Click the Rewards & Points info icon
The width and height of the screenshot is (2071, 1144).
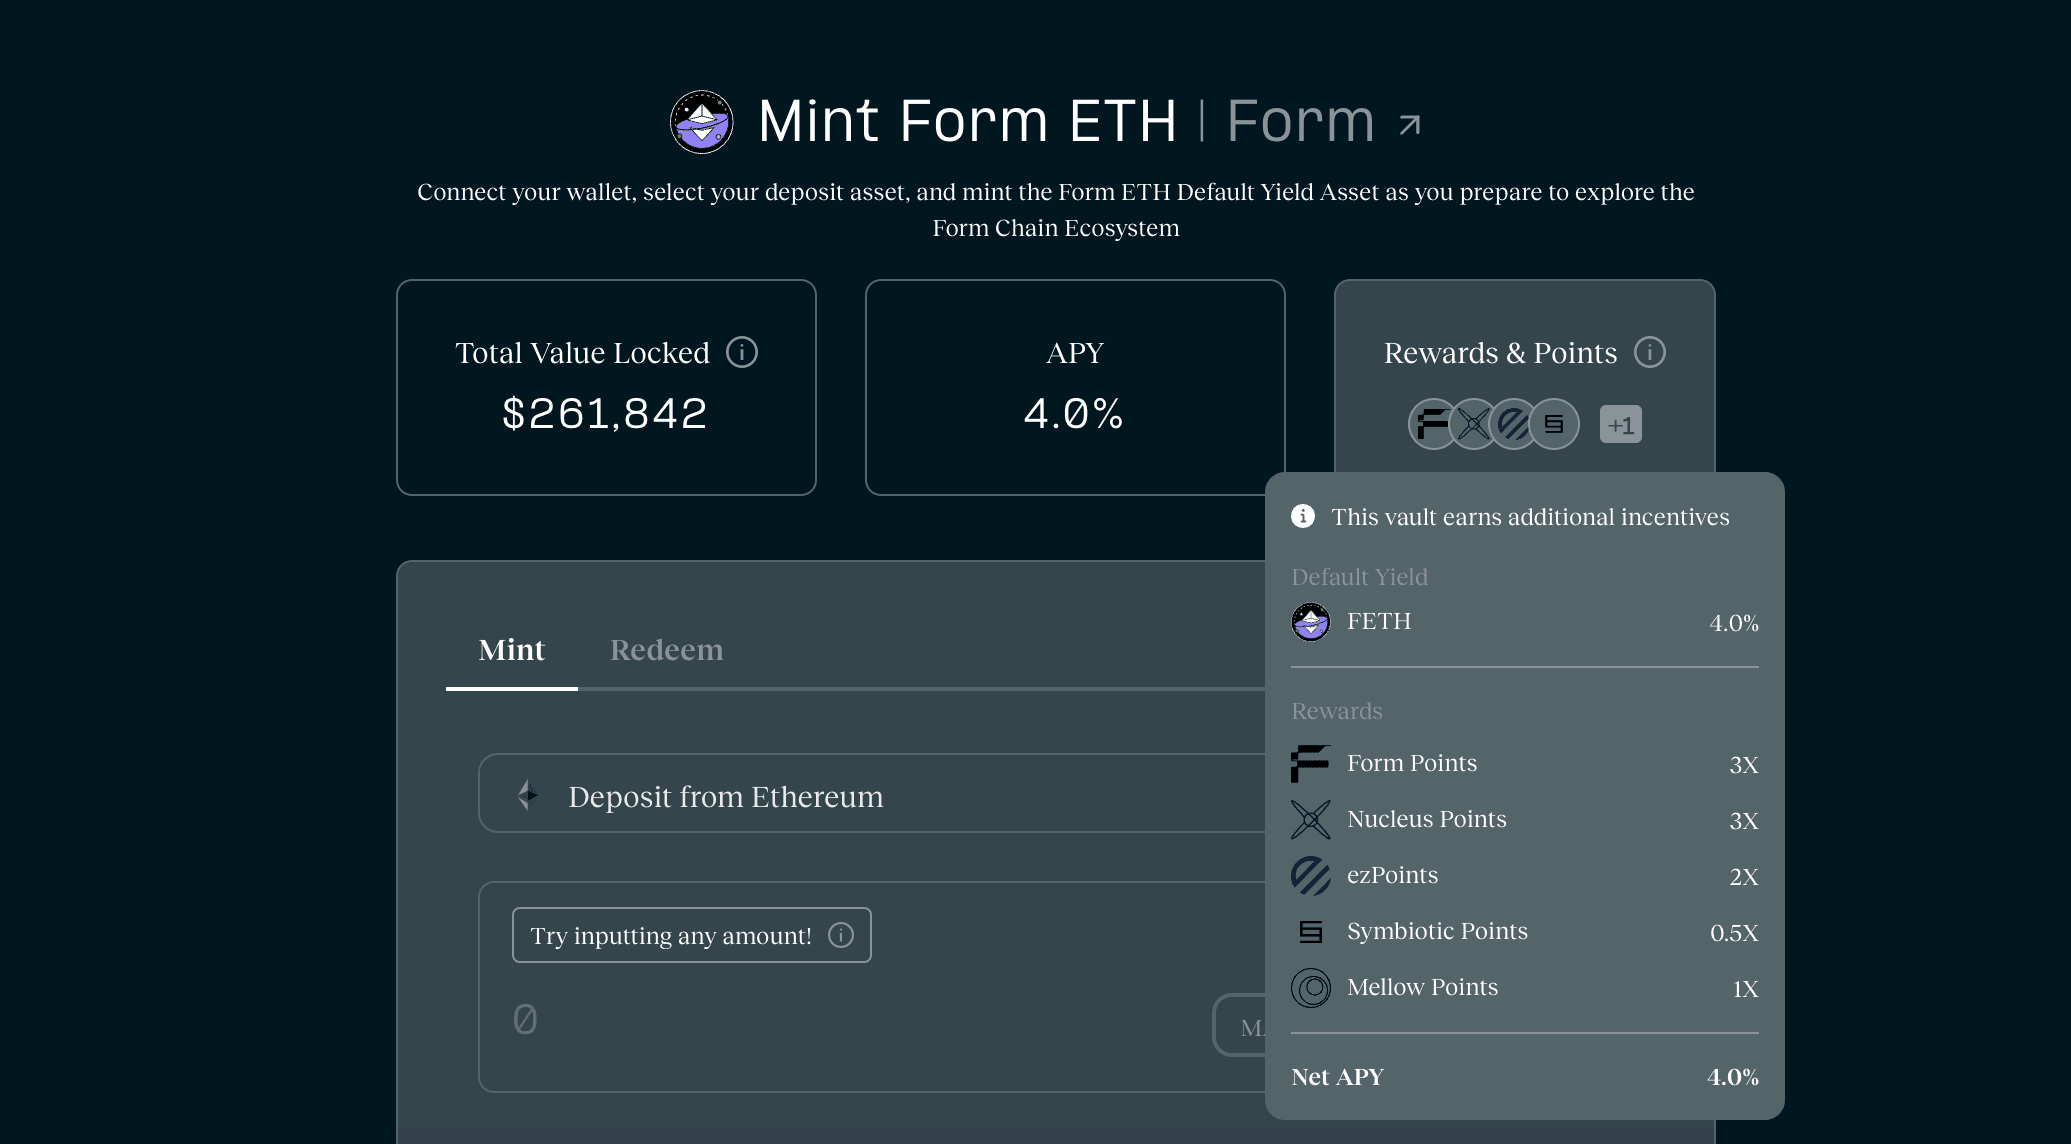click(x=1649, y=352)
